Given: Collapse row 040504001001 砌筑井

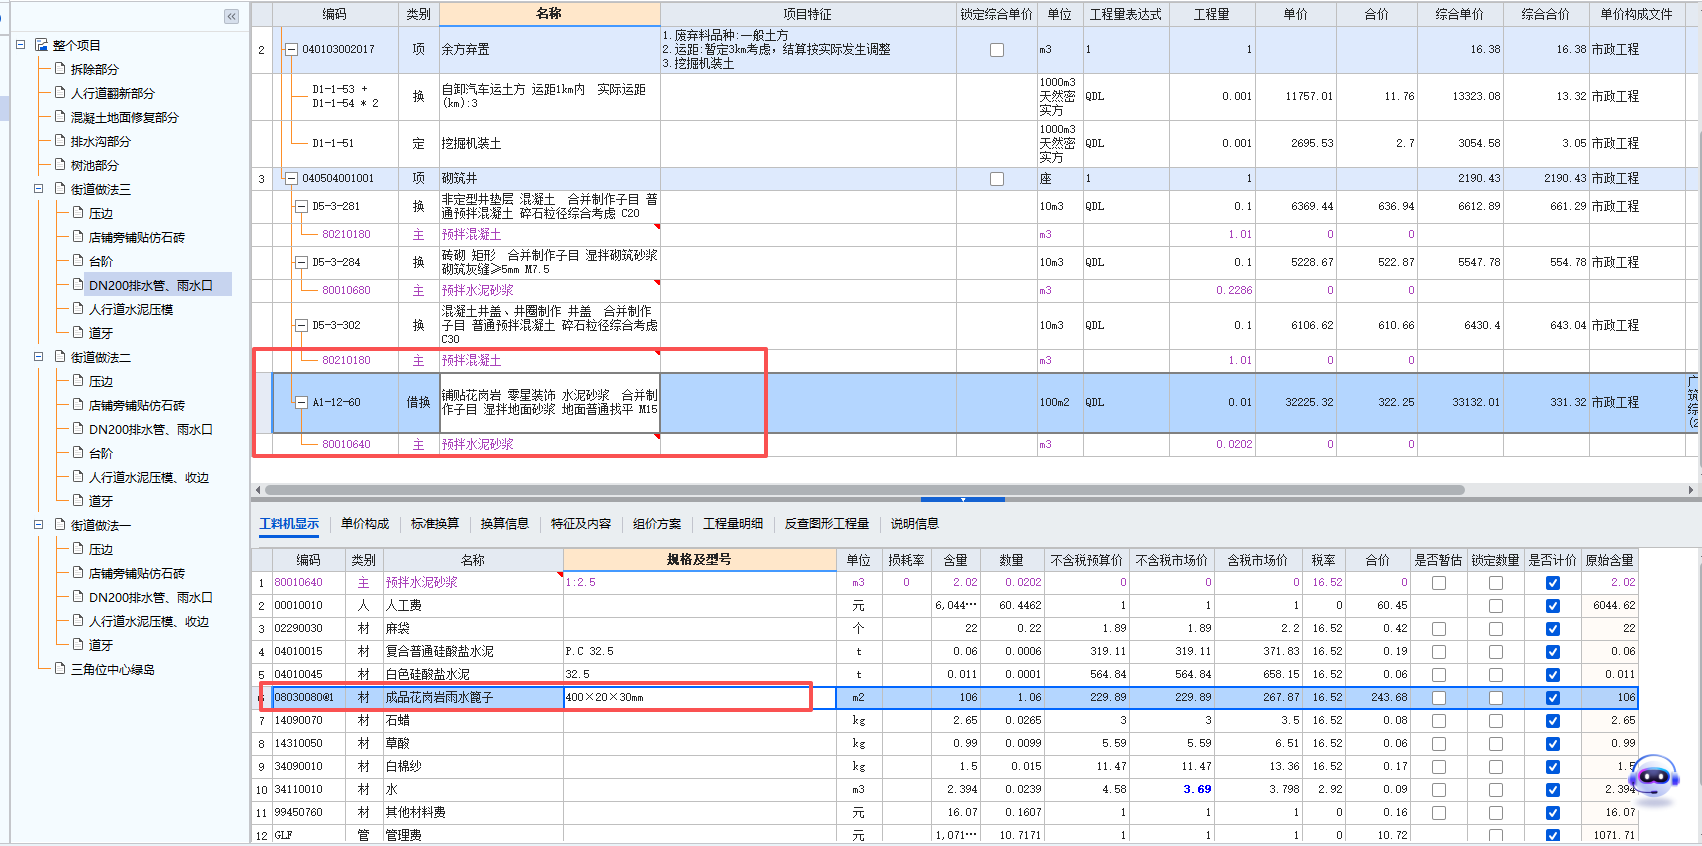Looking at the screenshot, I should pyautogui.click(x=292, y=178).
